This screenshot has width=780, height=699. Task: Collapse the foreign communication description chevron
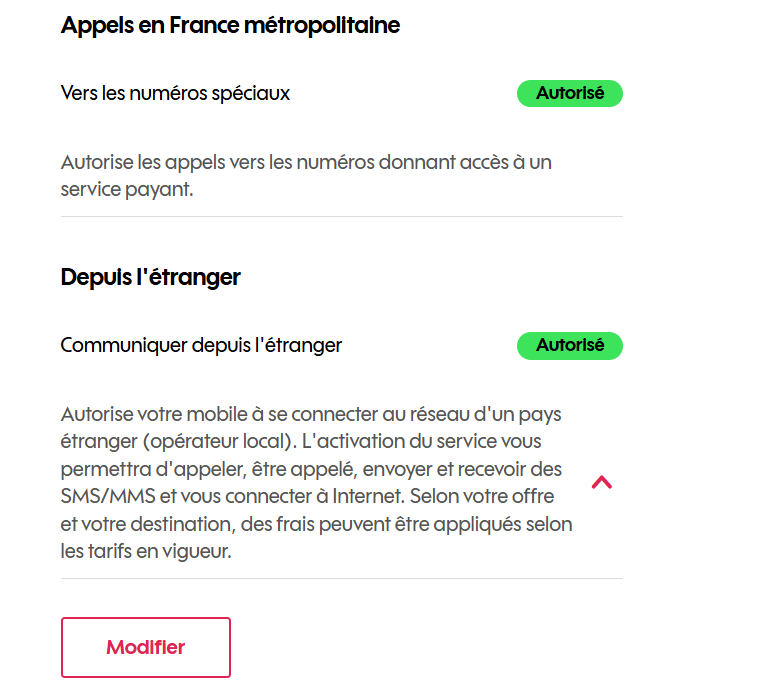pos(601,482)
